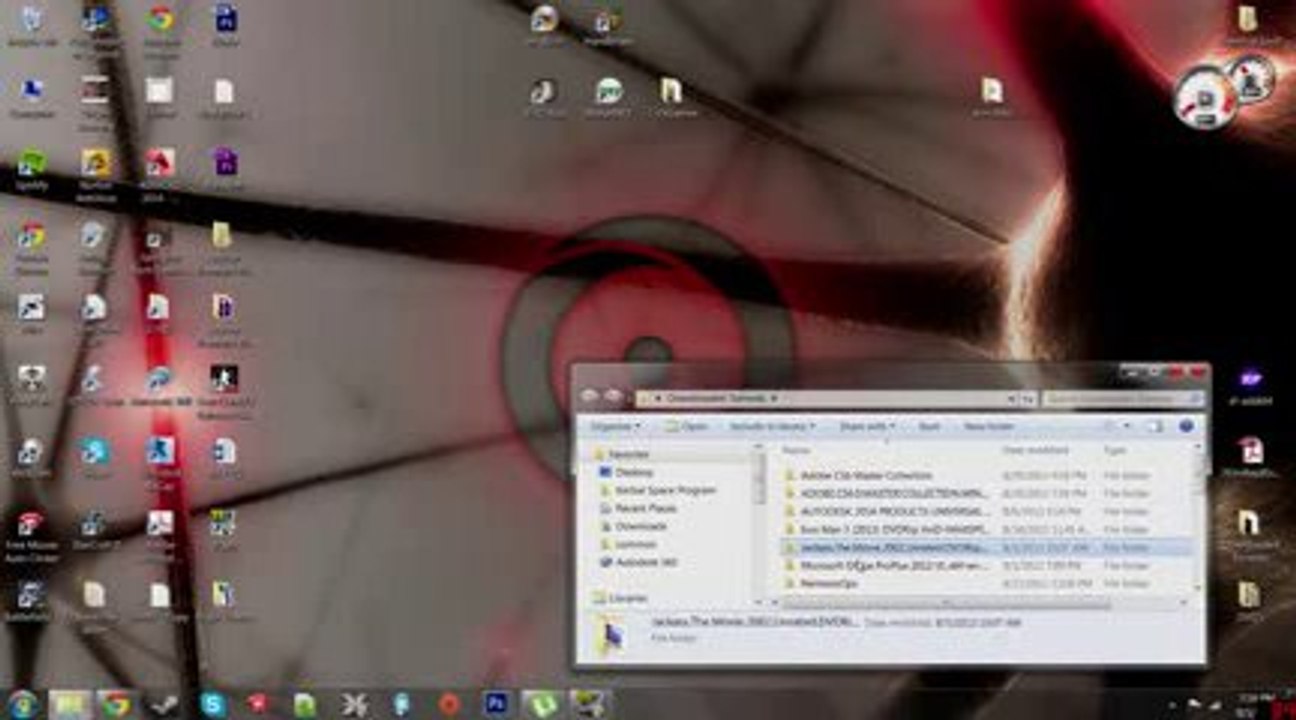
Task: Expand the Include in library menu
Action: point(773,426)
